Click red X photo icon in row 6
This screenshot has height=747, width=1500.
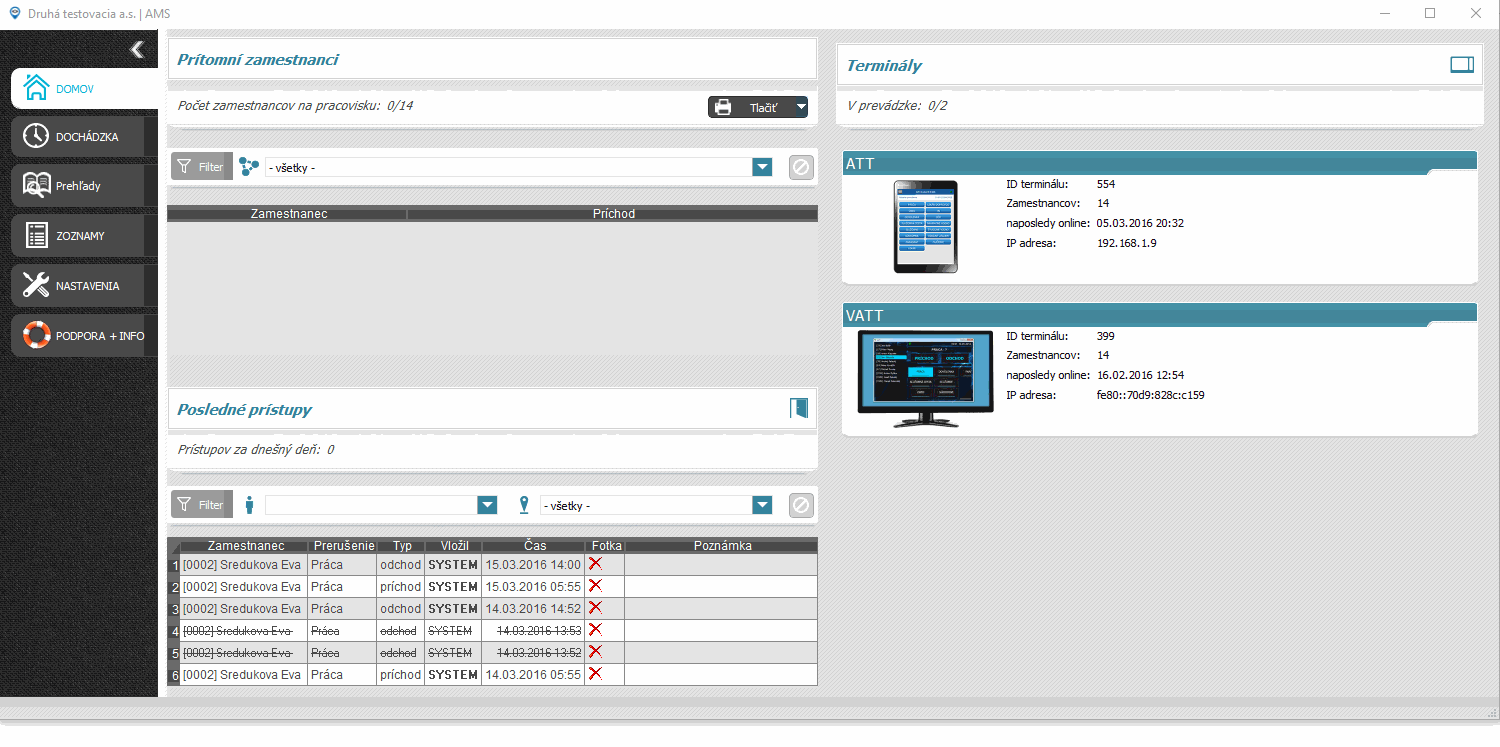tap(595, 674)
